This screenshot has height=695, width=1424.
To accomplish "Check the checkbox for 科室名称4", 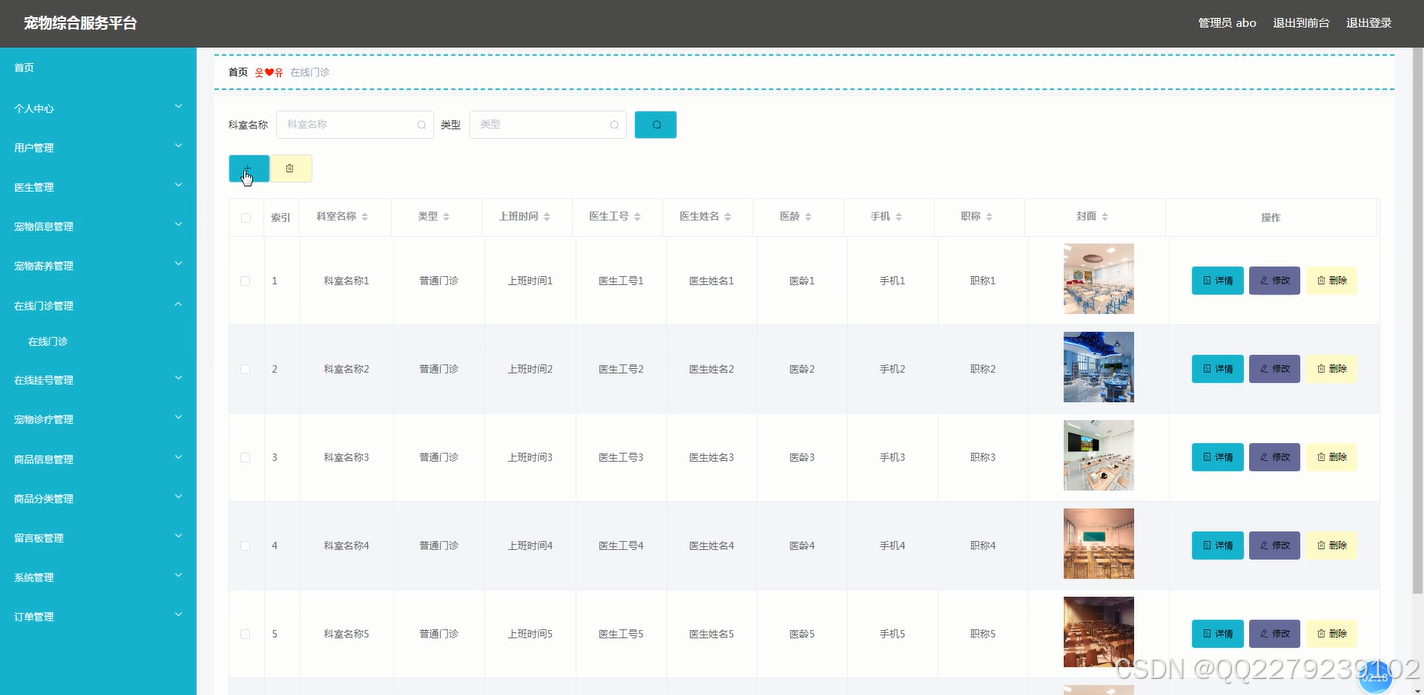I will 245,545.
